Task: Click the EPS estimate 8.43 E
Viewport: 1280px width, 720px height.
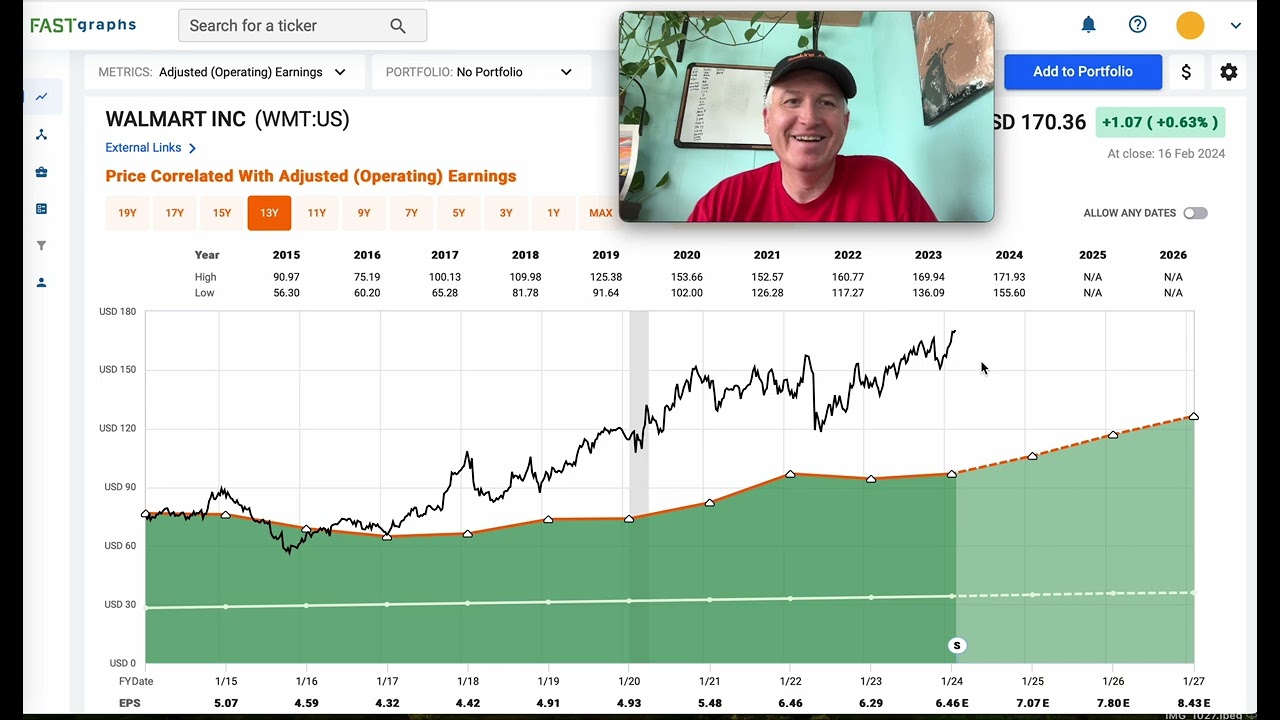Action: click(x=1193, y=703)
